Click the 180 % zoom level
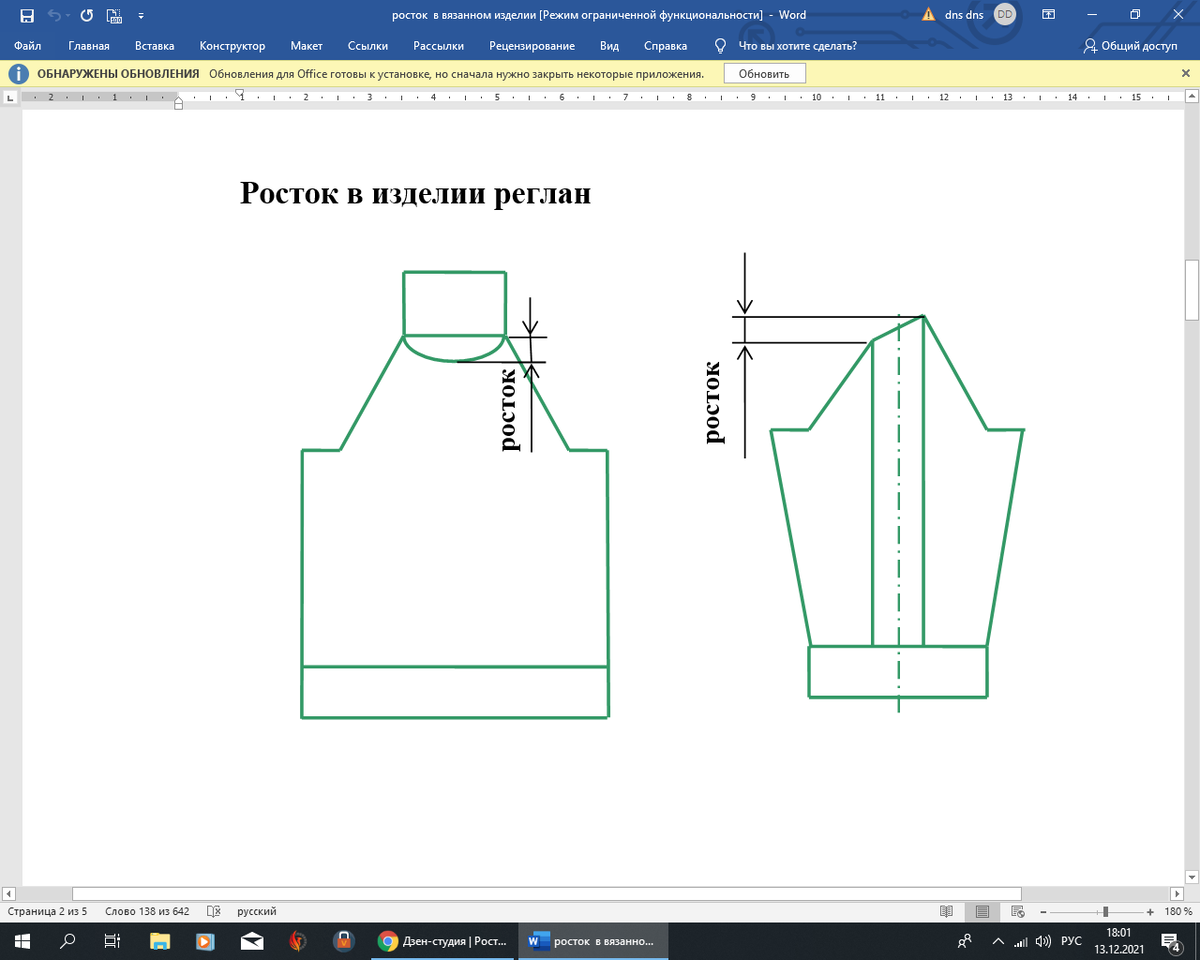Screen dimensions: 1200x960 click(1178, 912)
